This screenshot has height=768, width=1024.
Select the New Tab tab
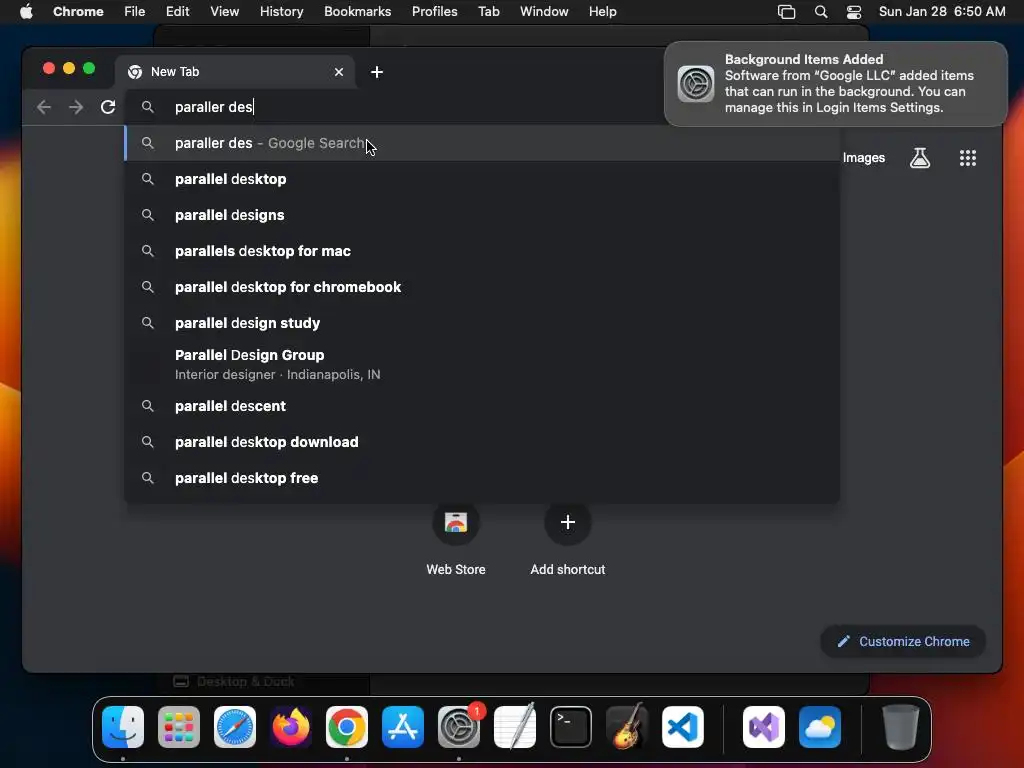tap(235, 72)
